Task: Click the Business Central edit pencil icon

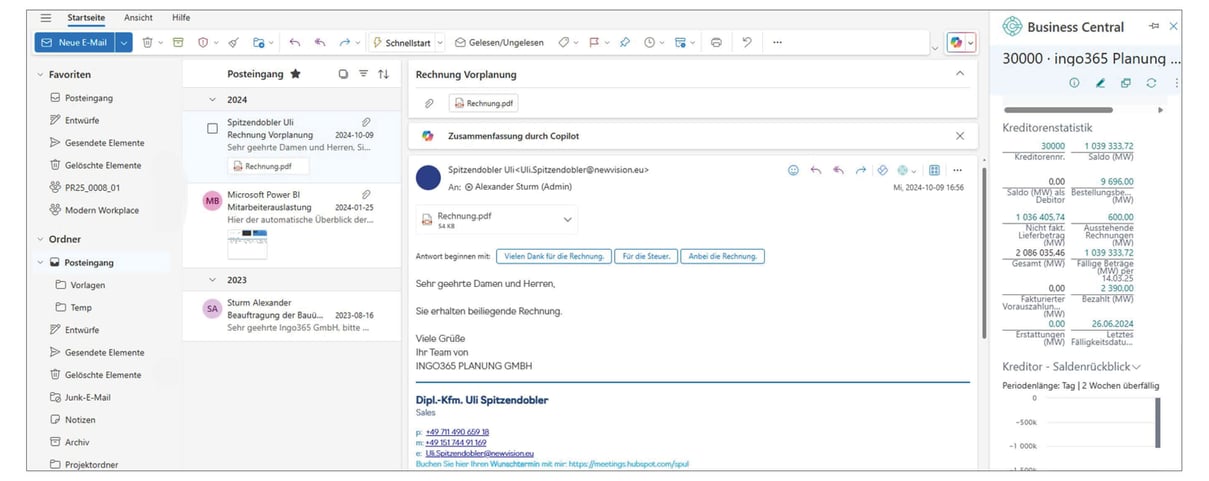Action: 1101,83
